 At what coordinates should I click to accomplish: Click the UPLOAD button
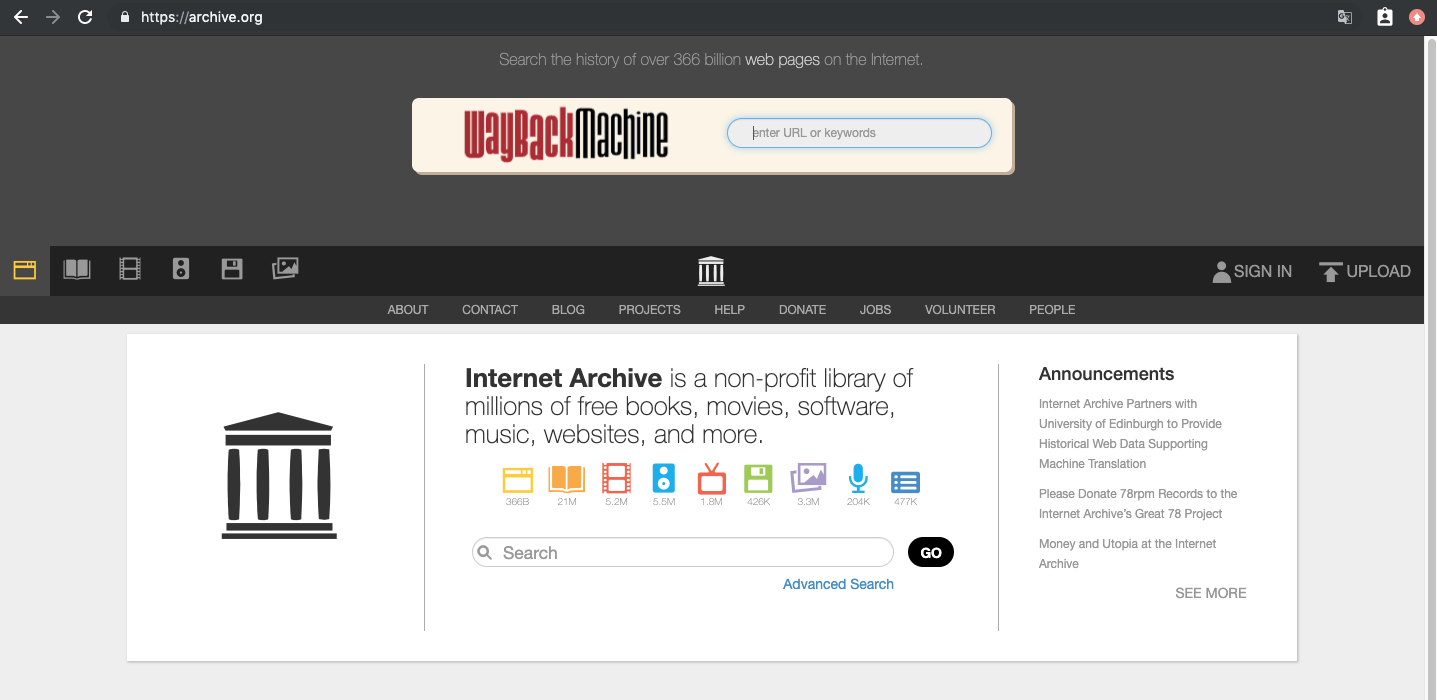pos(1365,271)
